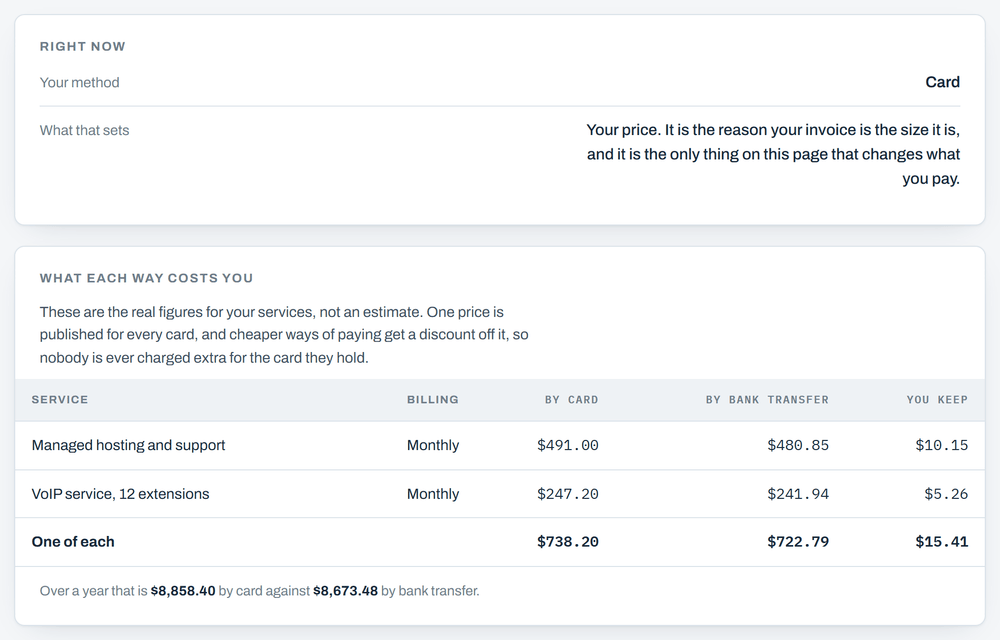
Task: Click the WHAT EACH WAY COSTS YOU heading
Action: coord(146,278)
